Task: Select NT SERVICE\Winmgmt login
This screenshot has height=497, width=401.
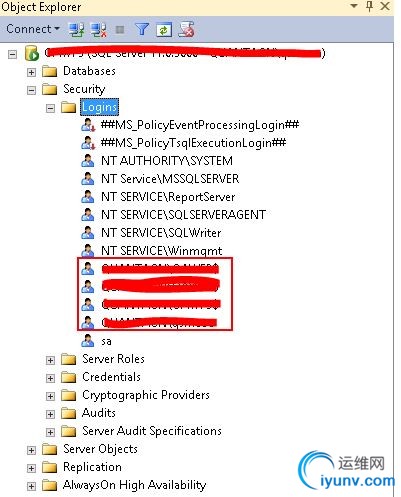Action: click(x=162, y=251)
